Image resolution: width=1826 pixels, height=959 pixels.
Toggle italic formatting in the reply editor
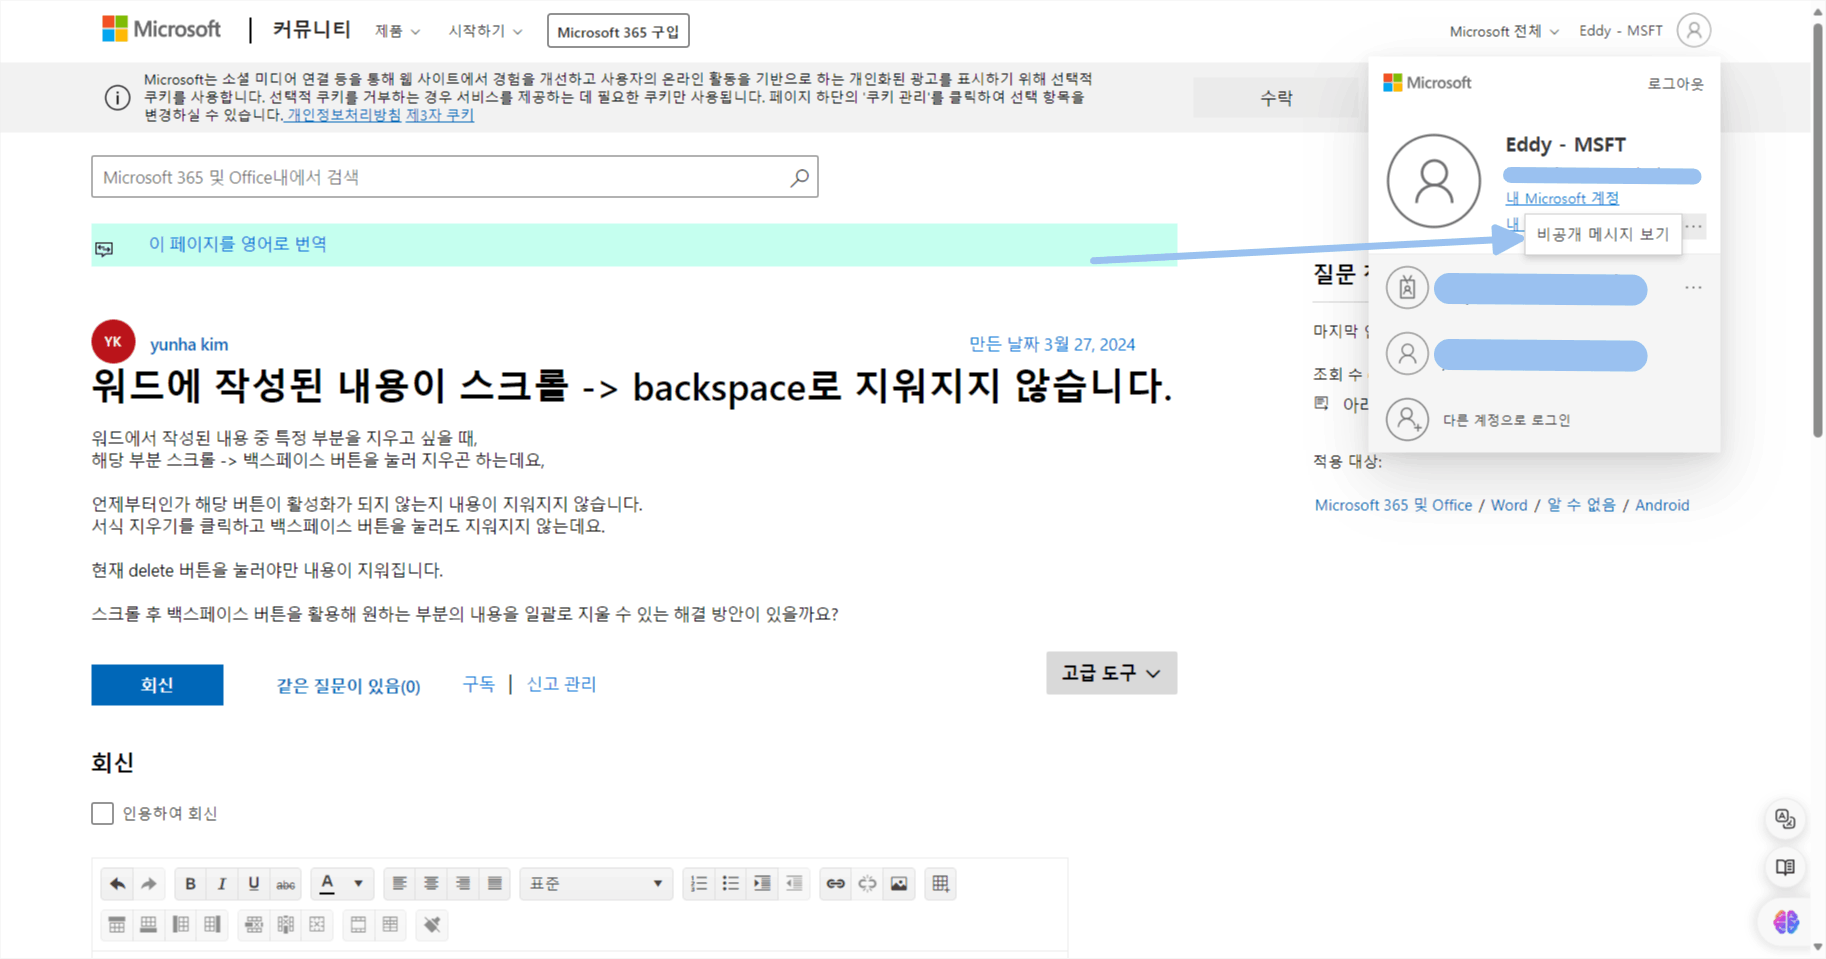coord(222,884)
